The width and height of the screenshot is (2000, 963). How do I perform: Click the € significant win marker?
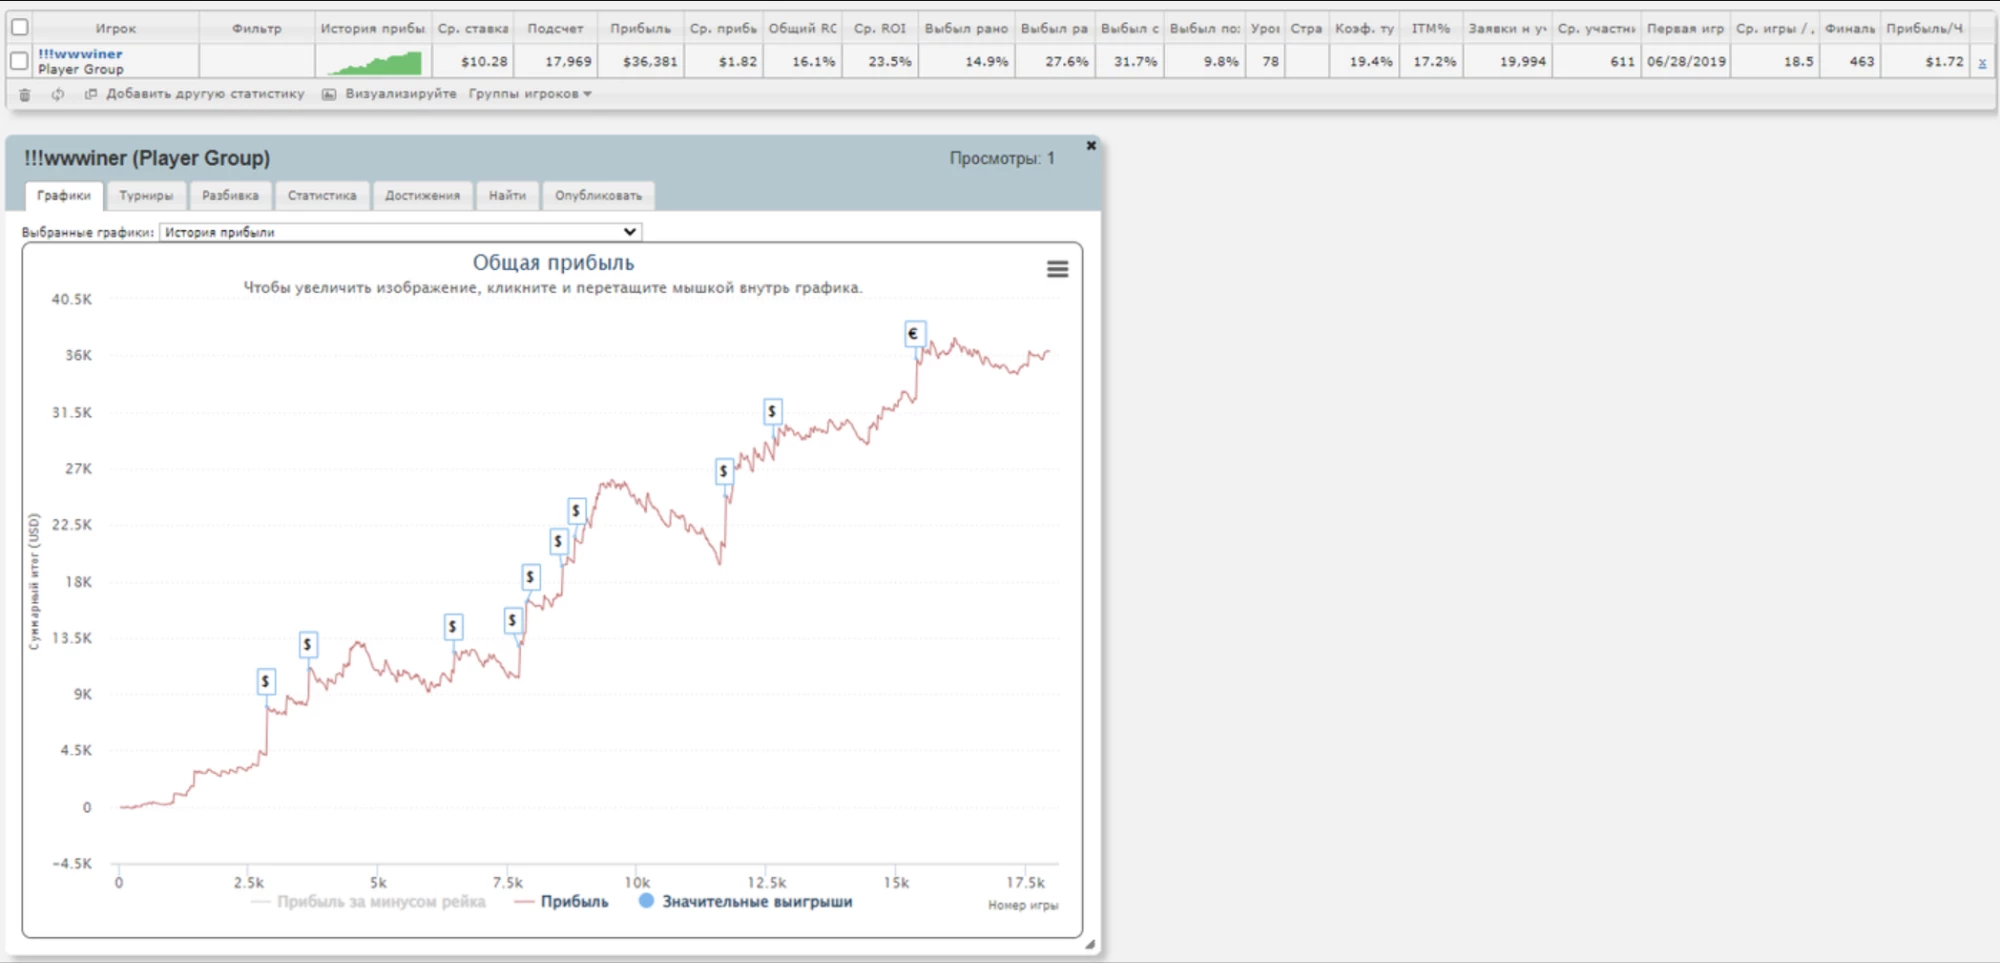coord(913,334)
